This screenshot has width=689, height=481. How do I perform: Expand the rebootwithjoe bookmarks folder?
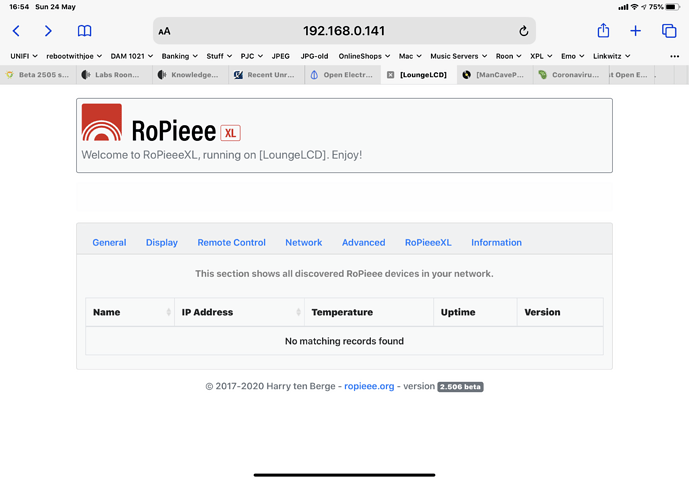point(74,56)
